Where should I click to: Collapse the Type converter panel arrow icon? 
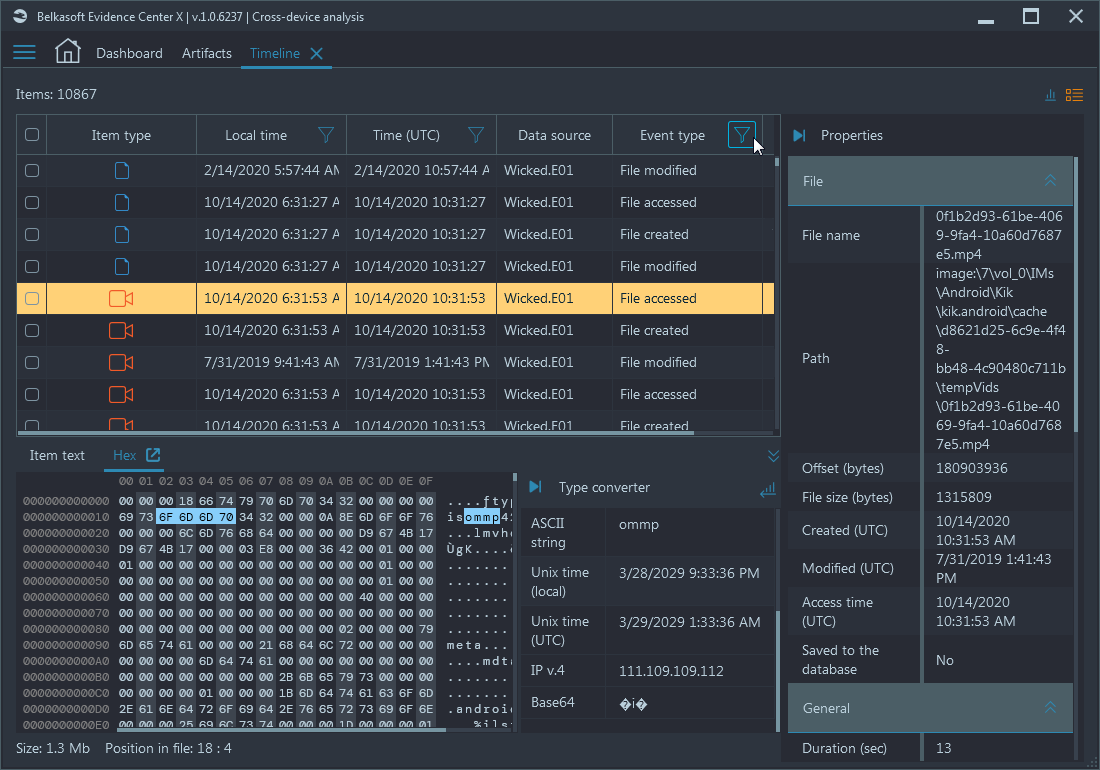(x=535, y=487)
